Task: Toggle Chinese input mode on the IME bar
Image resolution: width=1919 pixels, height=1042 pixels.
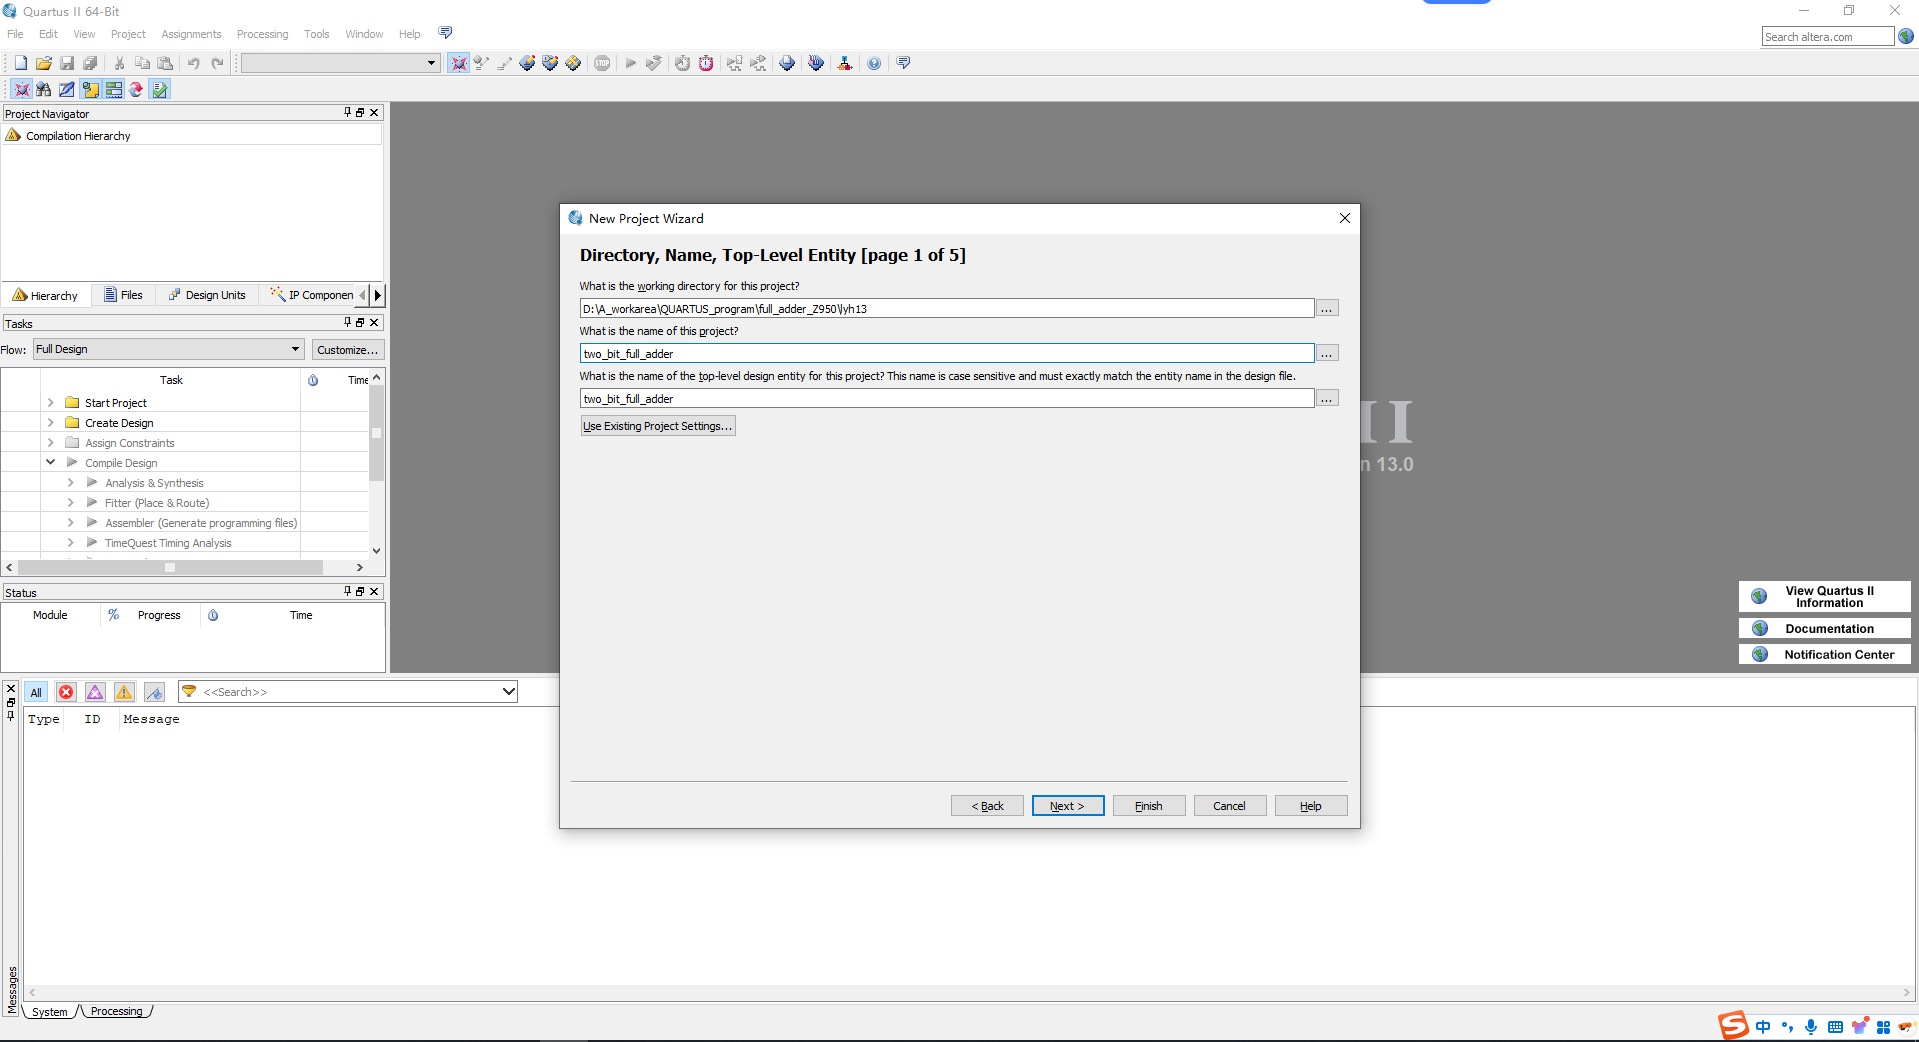Action: coord(1763,1027)
